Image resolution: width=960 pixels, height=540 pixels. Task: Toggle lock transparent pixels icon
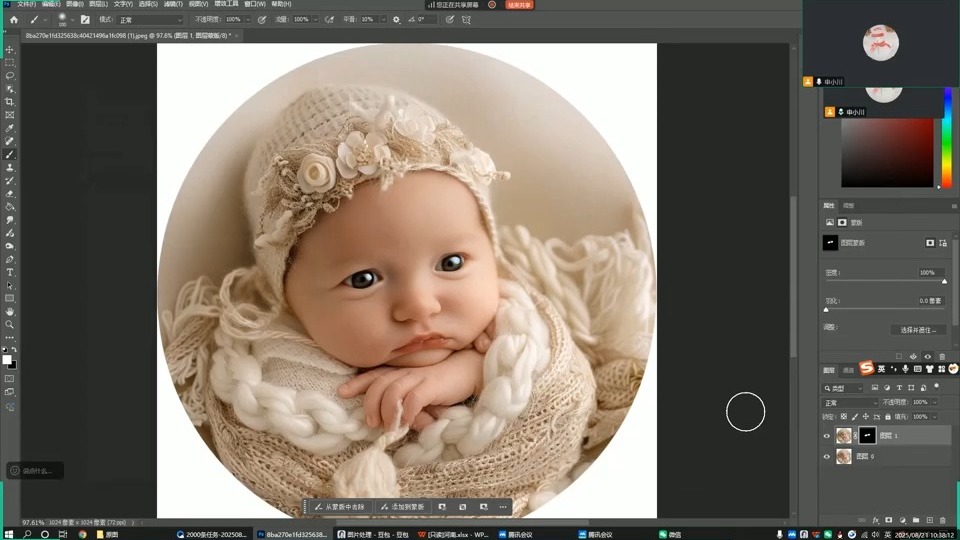844,417
